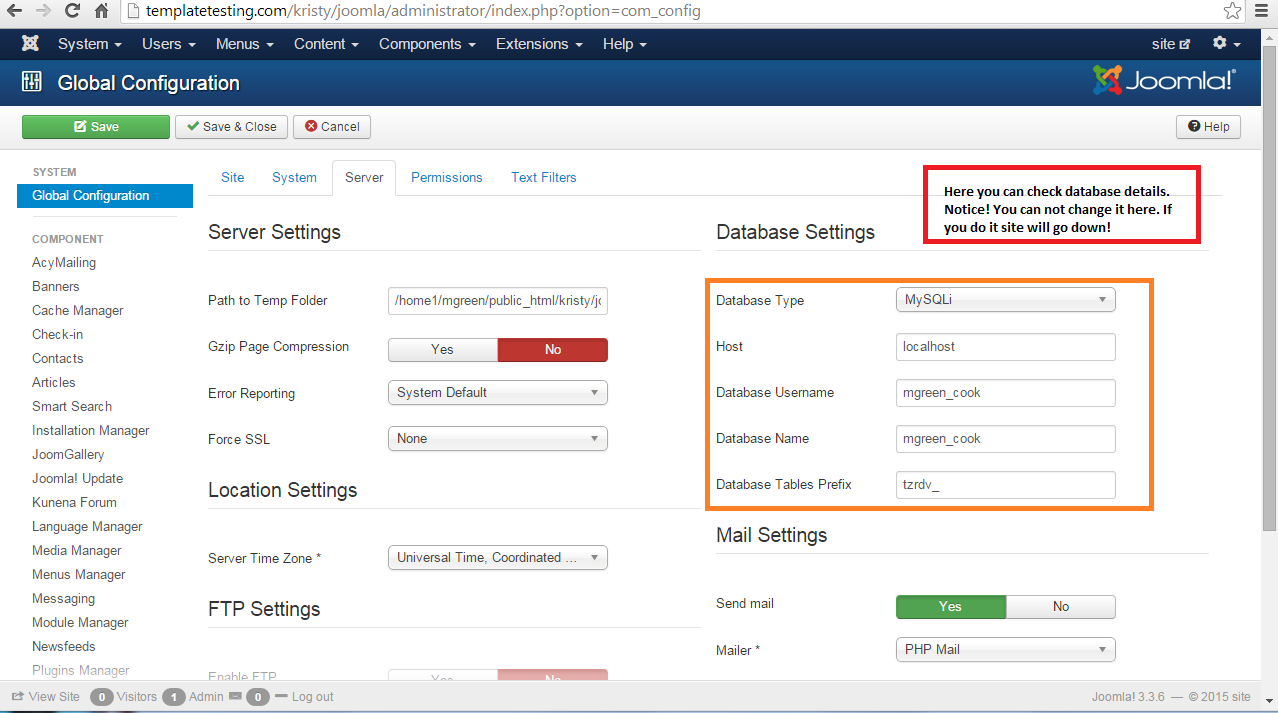
Task: Bookmark page with the star icon
Action: click(1233, 11)
